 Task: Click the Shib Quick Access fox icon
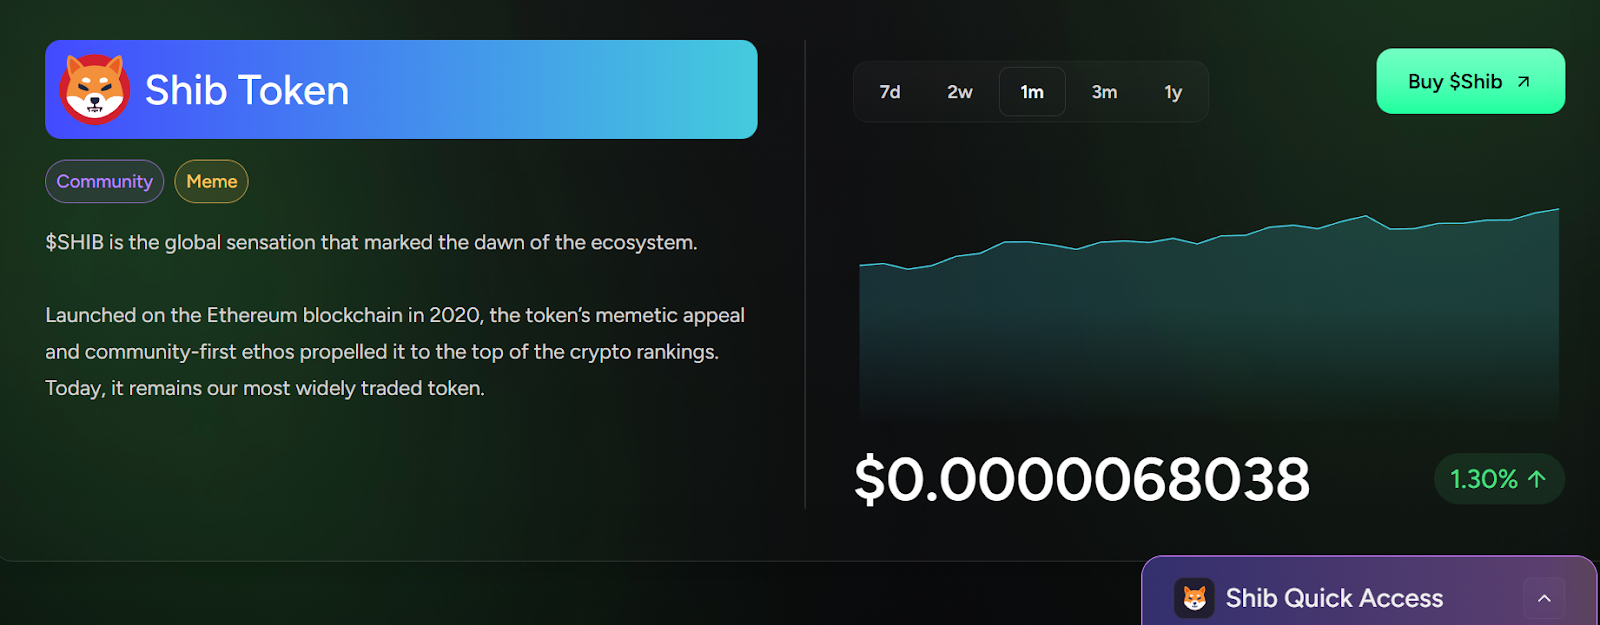[x=1194, y=598]
